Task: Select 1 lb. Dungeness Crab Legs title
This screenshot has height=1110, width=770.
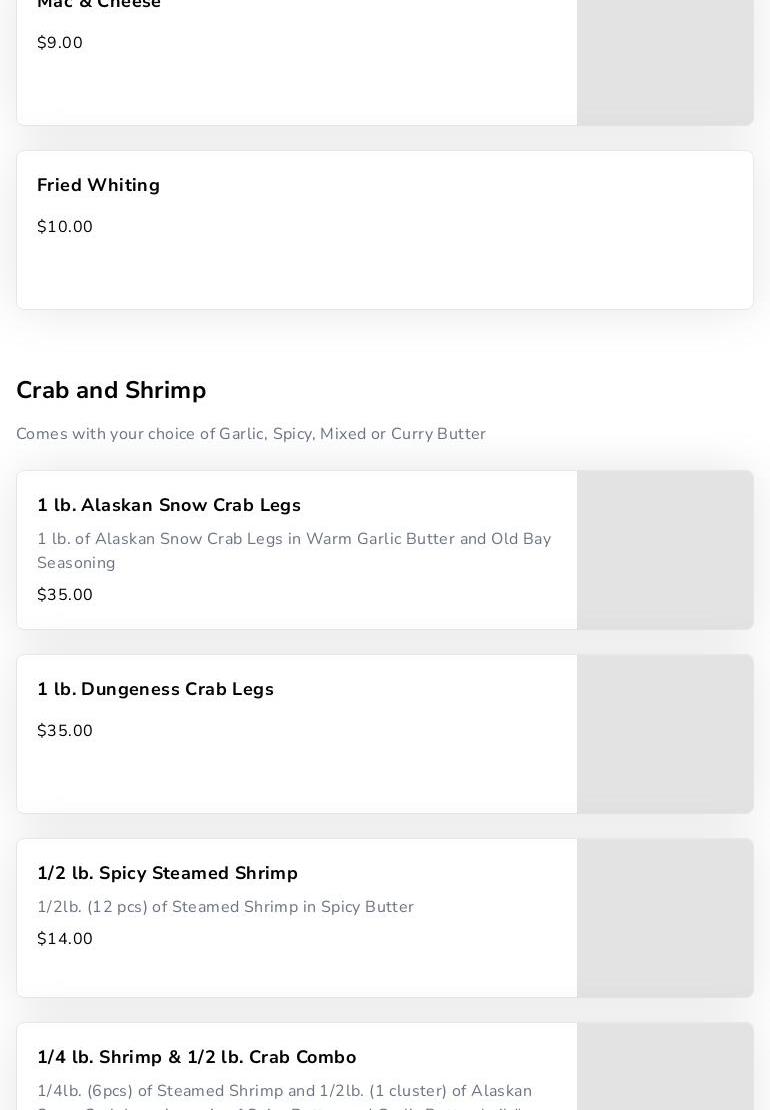Action: point(155,689)
